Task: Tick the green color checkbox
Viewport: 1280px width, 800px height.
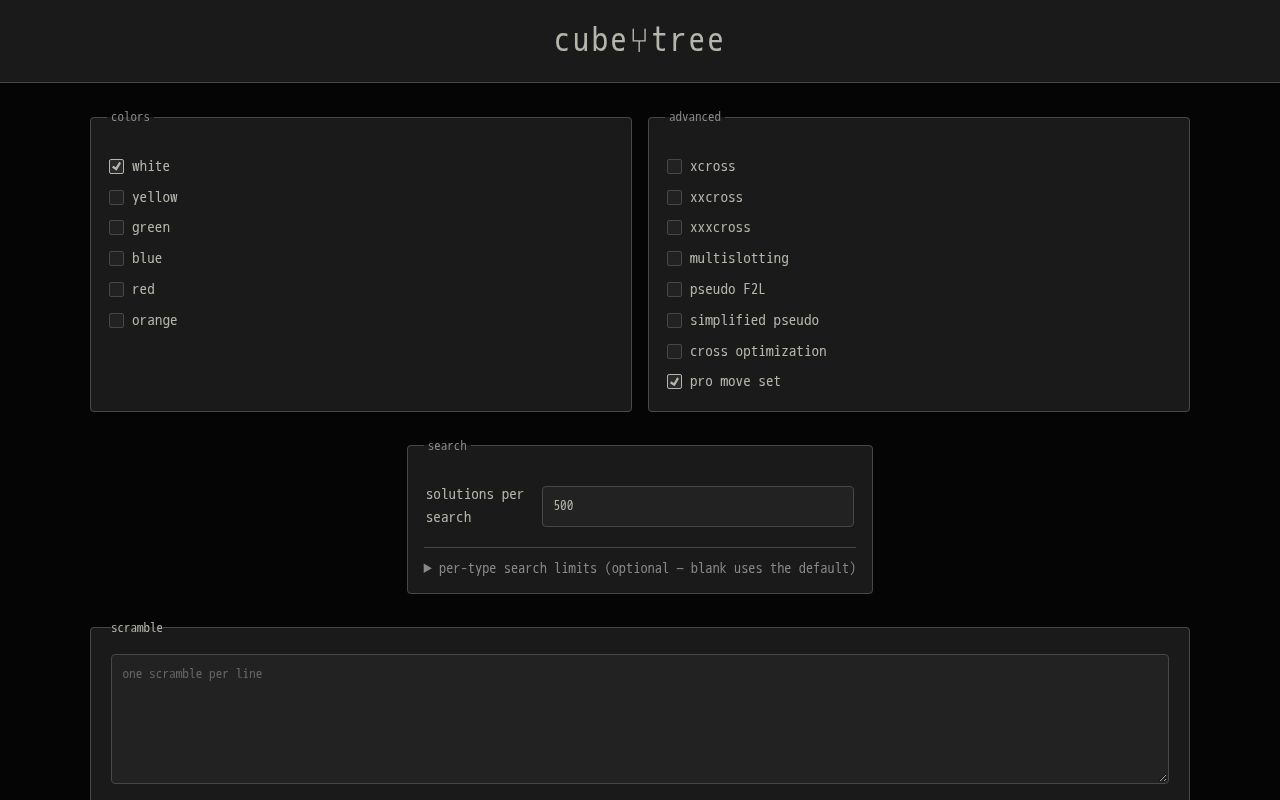Action: coord(117,228)
